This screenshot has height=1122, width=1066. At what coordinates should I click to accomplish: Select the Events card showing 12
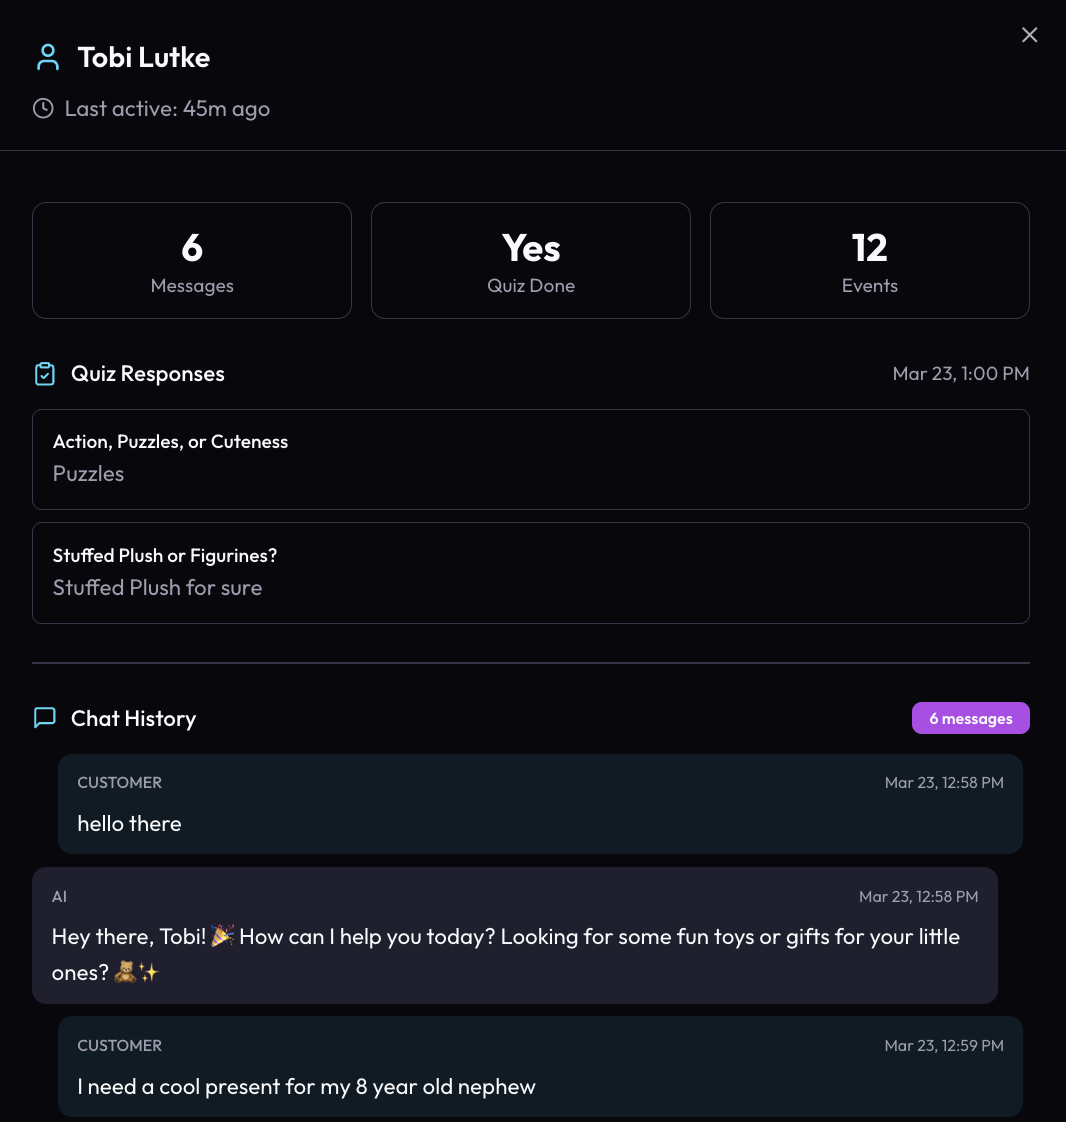(x=869, y=260)
